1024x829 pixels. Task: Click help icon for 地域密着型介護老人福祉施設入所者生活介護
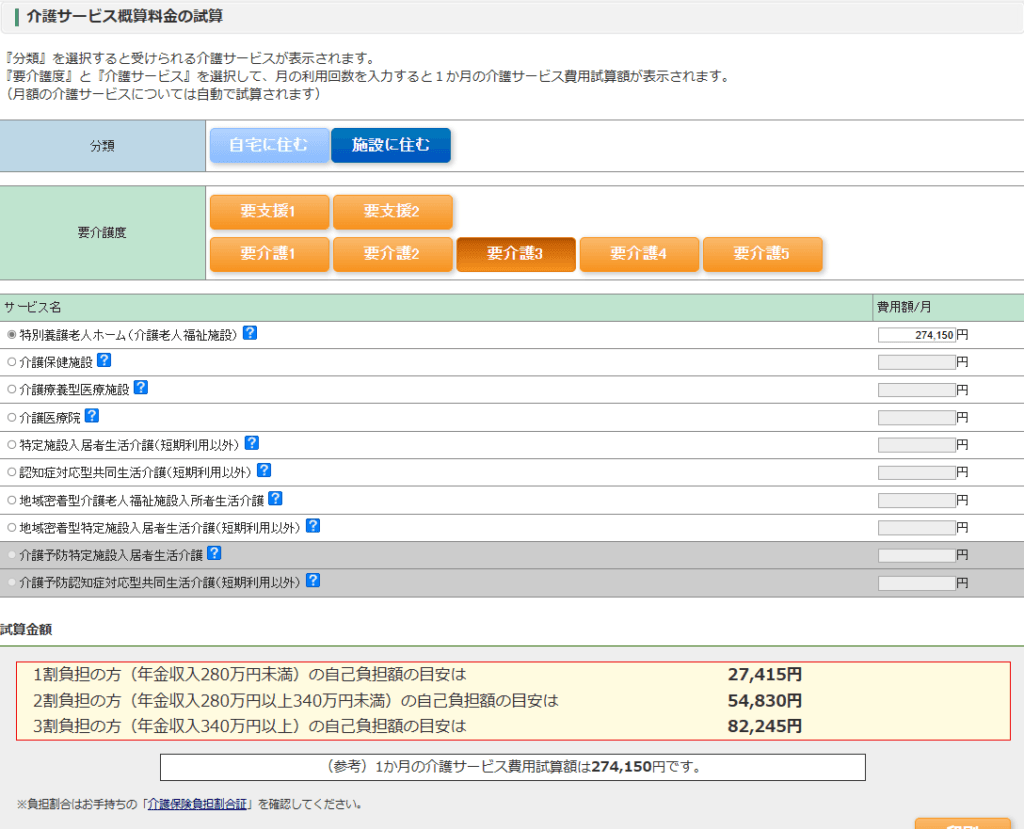pyautogui.click(x=275, y=498)
